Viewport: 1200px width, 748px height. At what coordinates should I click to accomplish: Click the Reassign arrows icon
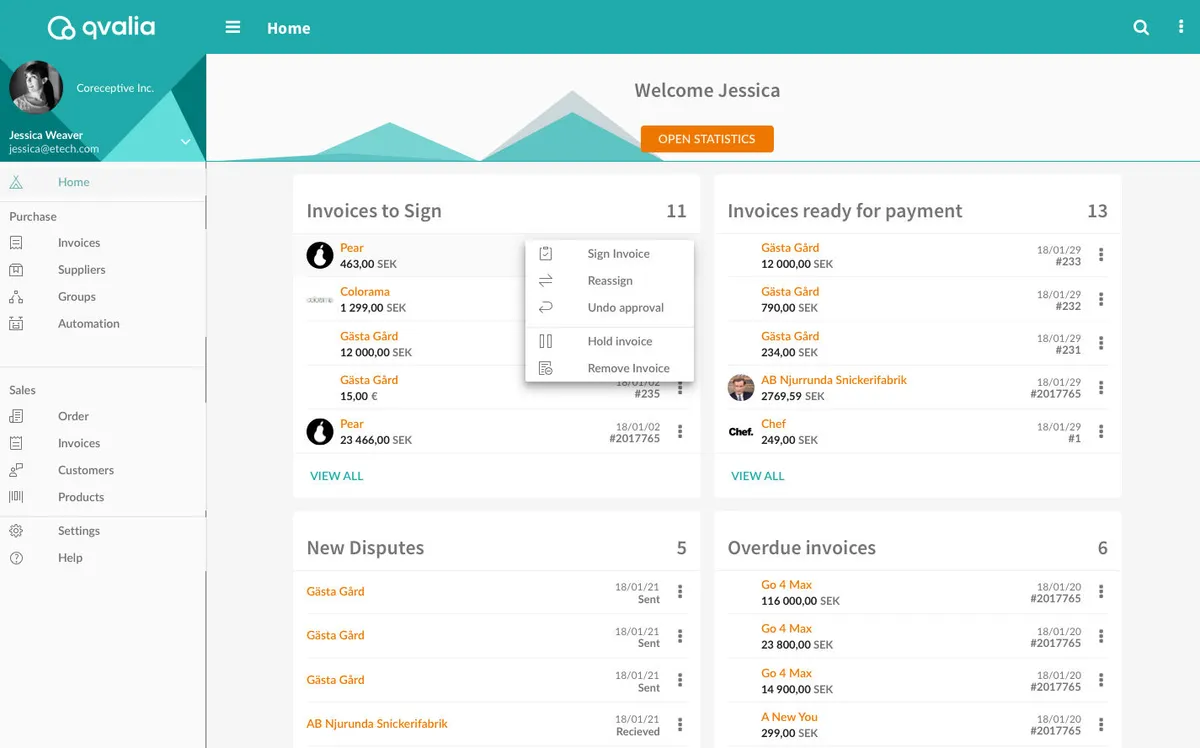[546, 281]
